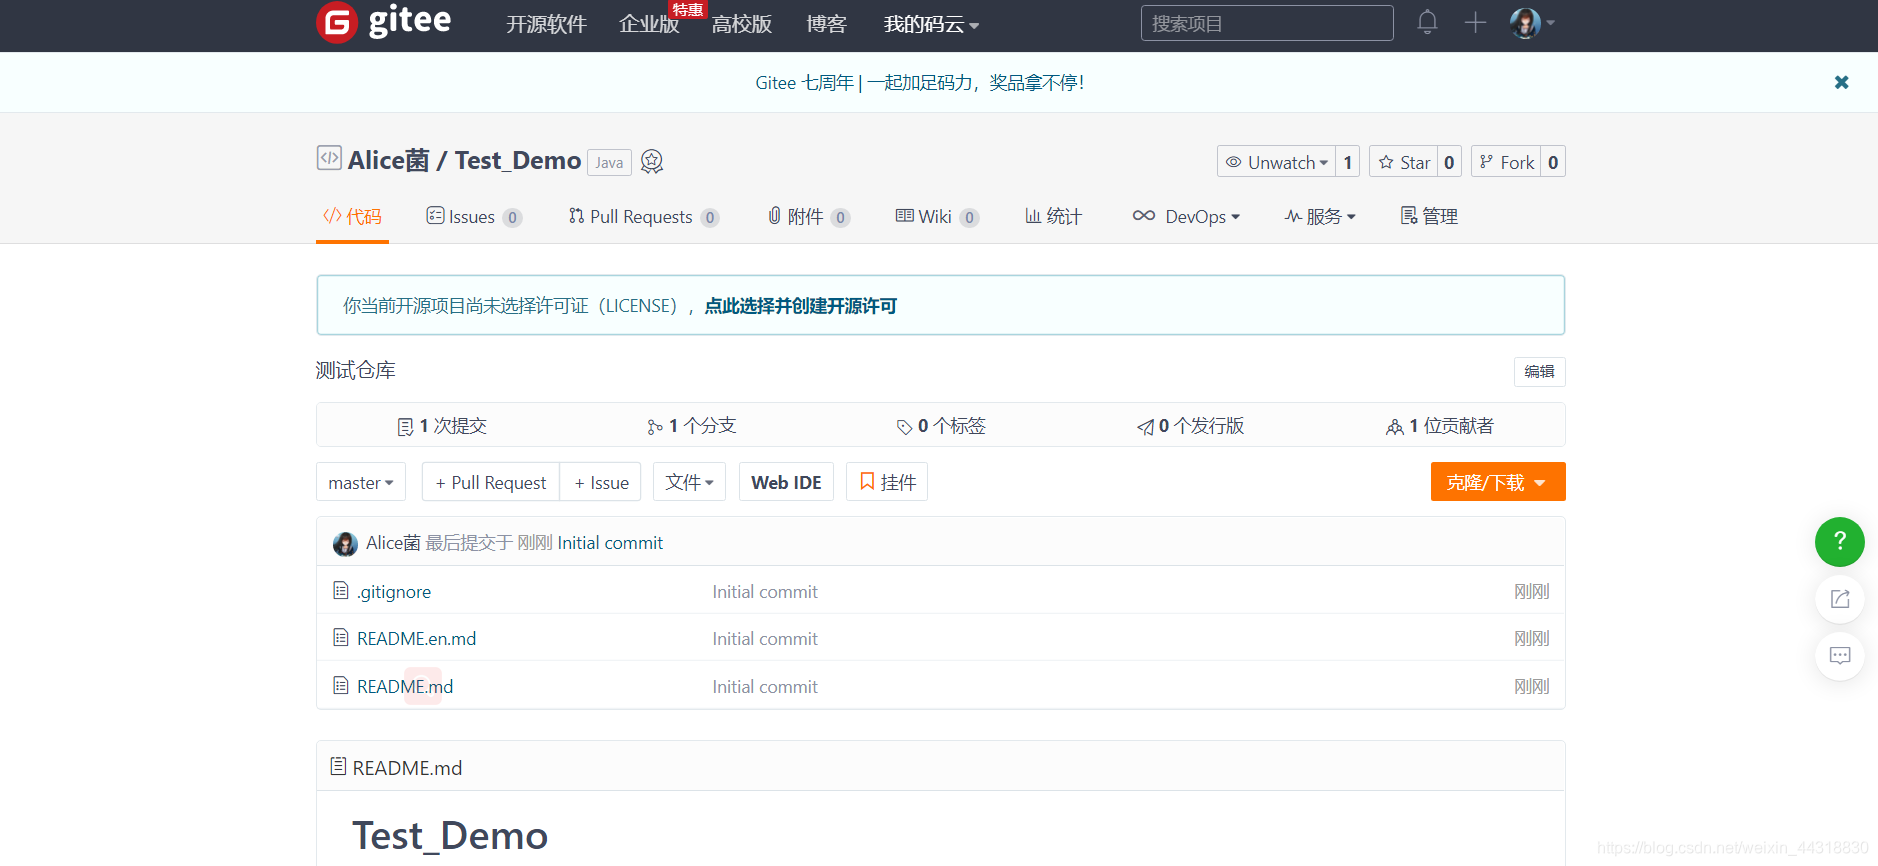Open the 管理 tab
This screenshot has width=1878, height=866.
(1429, 217)
